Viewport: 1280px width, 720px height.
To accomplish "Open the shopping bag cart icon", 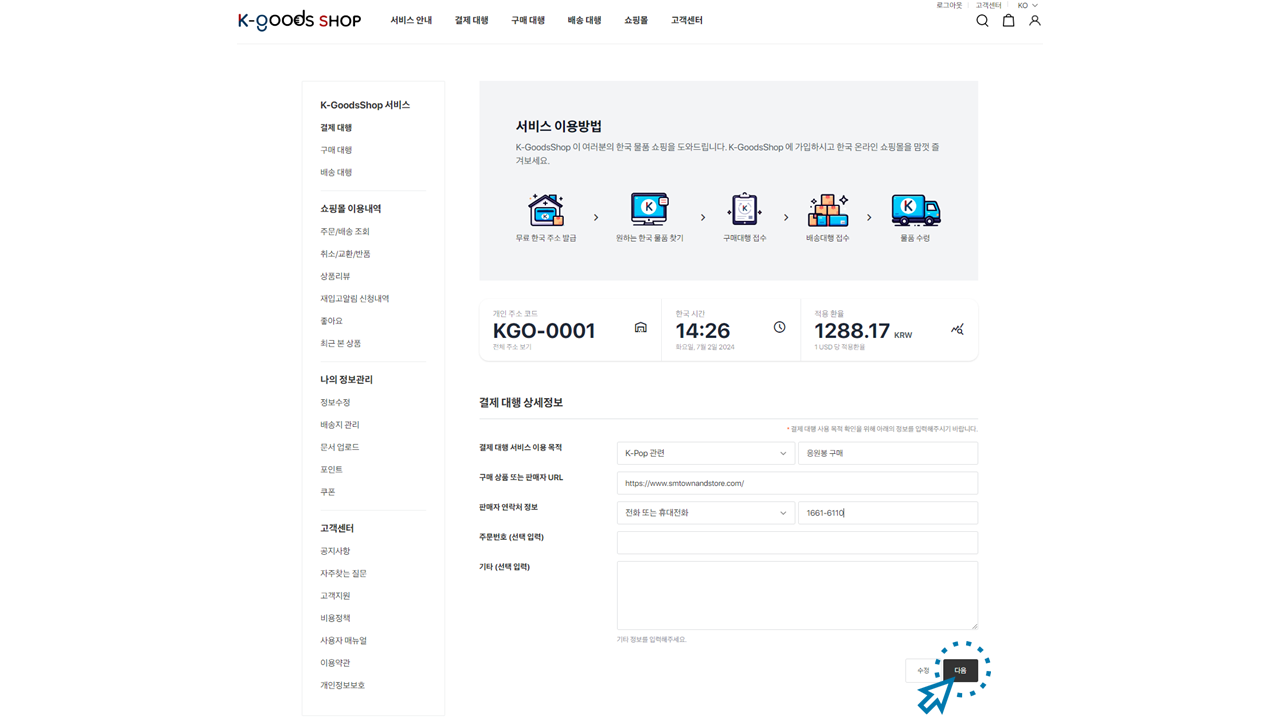I will [1008, 21].
